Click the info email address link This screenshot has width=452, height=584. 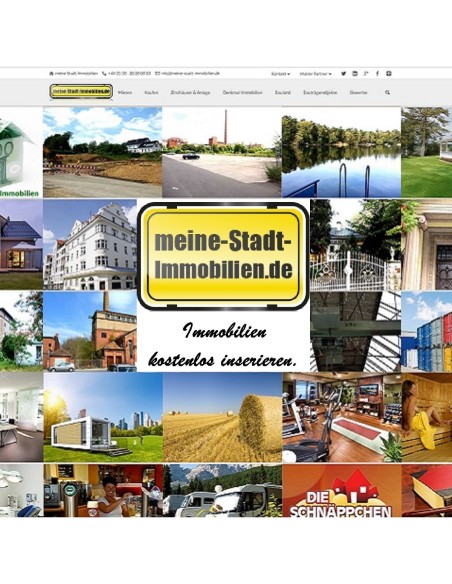pos(190,74)
